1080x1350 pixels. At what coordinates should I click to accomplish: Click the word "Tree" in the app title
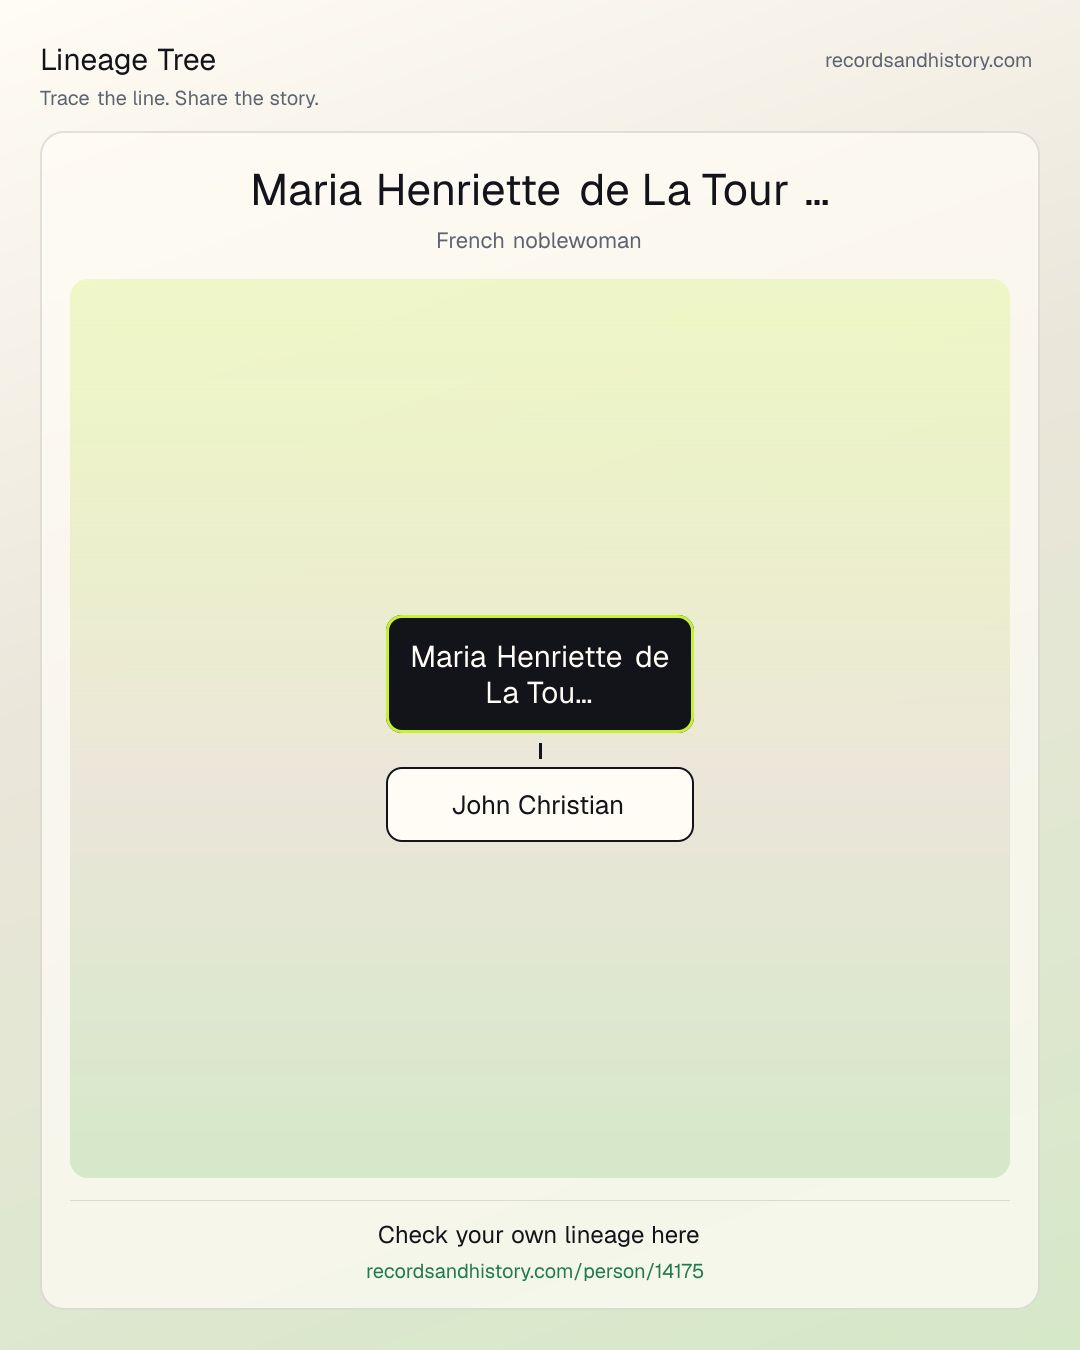pyautogui.click(x=186, y=60)
